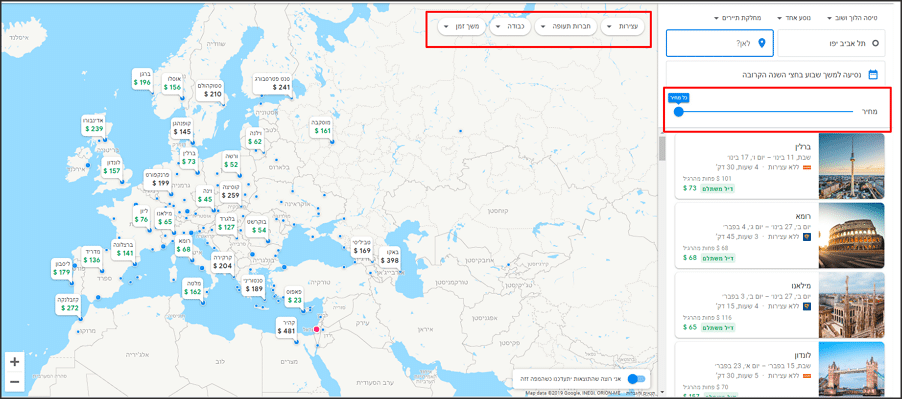Click the $ 68 price in Rome card

[x=689, y=258]
